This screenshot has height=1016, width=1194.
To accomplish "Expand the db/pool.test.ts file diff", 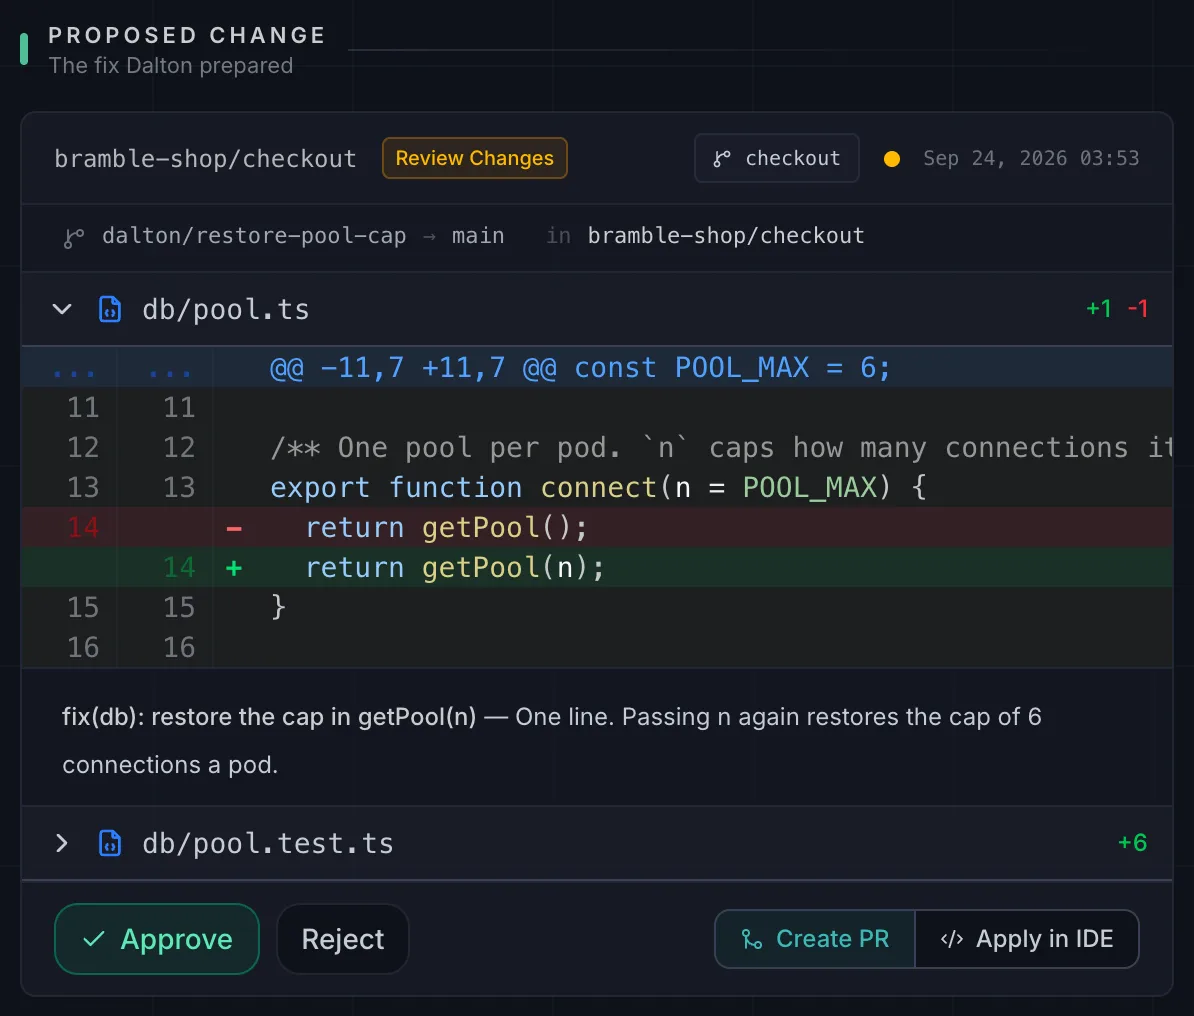I will click(62, 843).
